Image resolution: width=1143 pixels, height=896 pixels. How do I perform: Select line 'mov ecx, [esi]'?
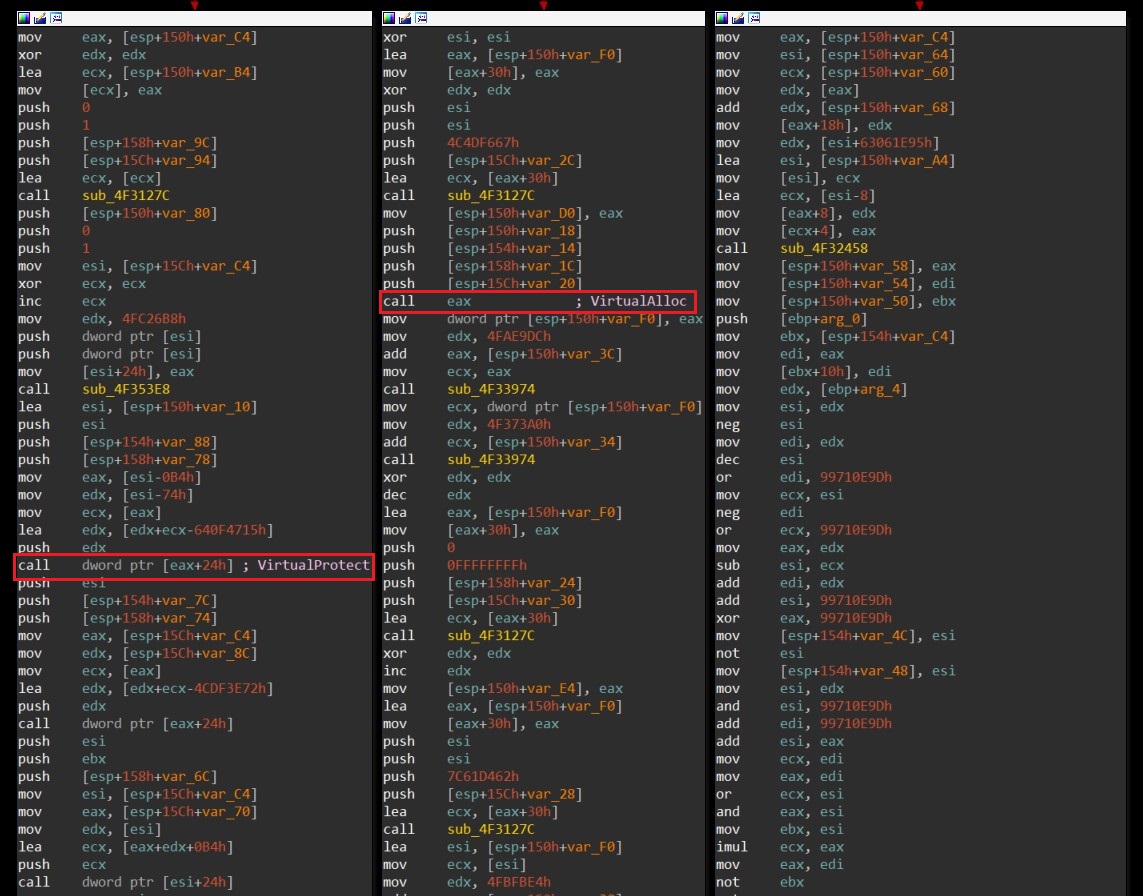point(456,864)
